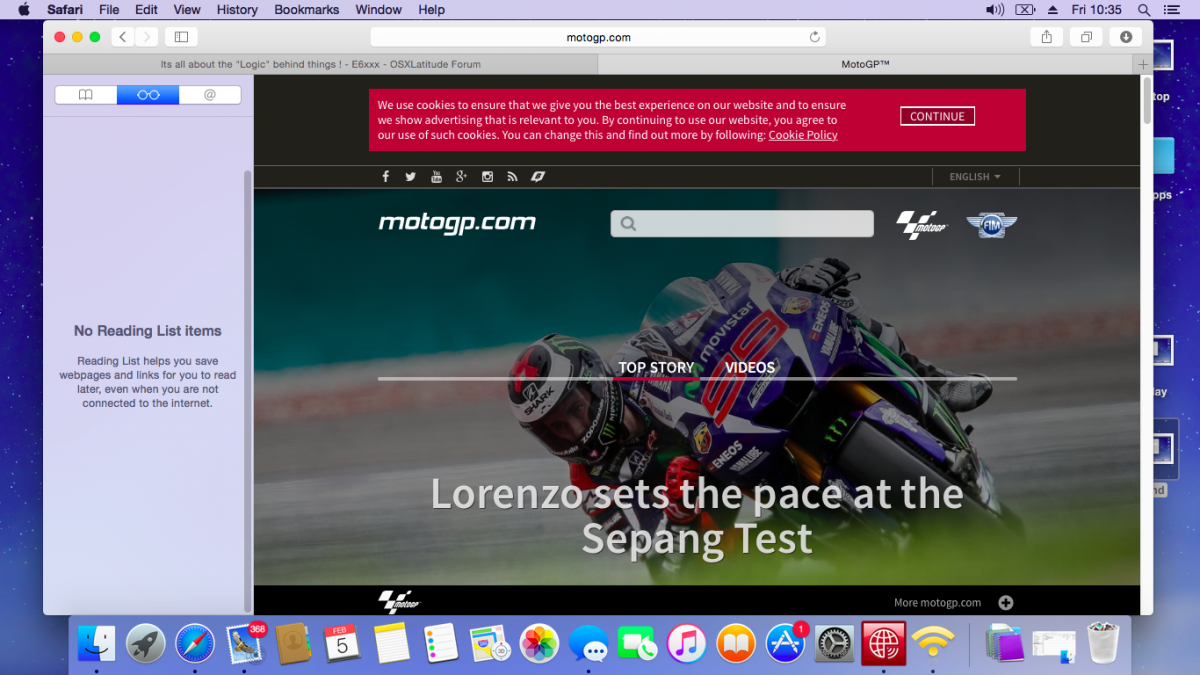Click the footer MotoGP logo
This screenshot has height=675, width=1200.
click(x=399, y=601)
